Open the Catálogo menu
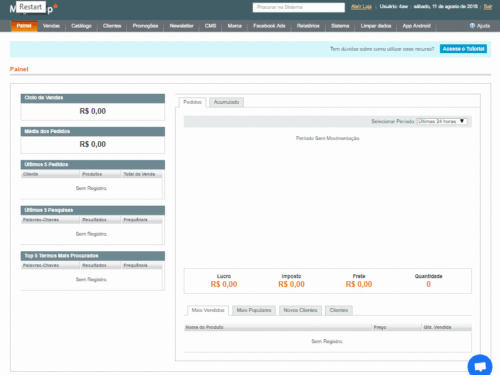500x375 pixels. (x=81, y=26)
